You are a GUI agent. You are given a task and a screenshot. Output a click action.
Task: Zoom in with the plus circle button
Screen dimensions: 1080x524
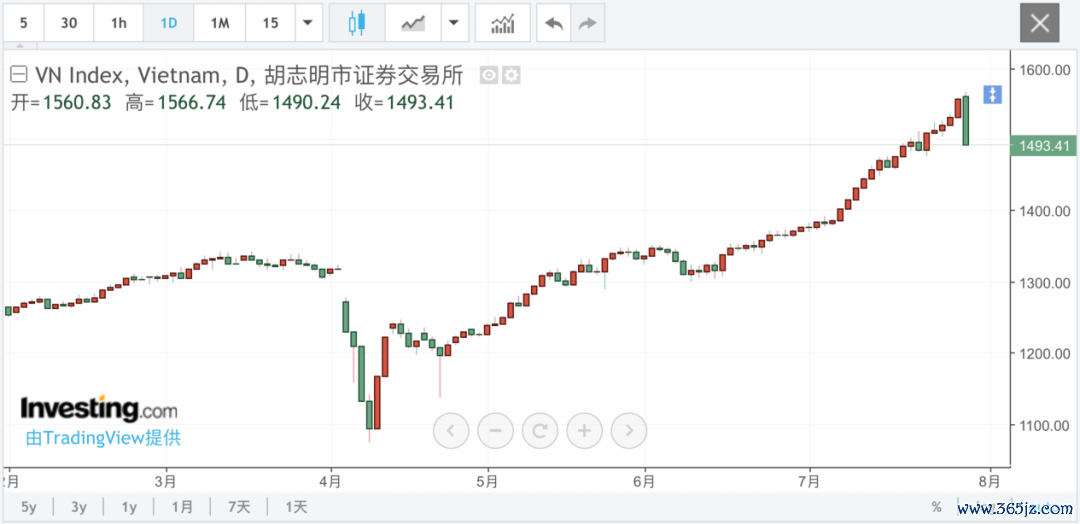click(x=584, y=431)
